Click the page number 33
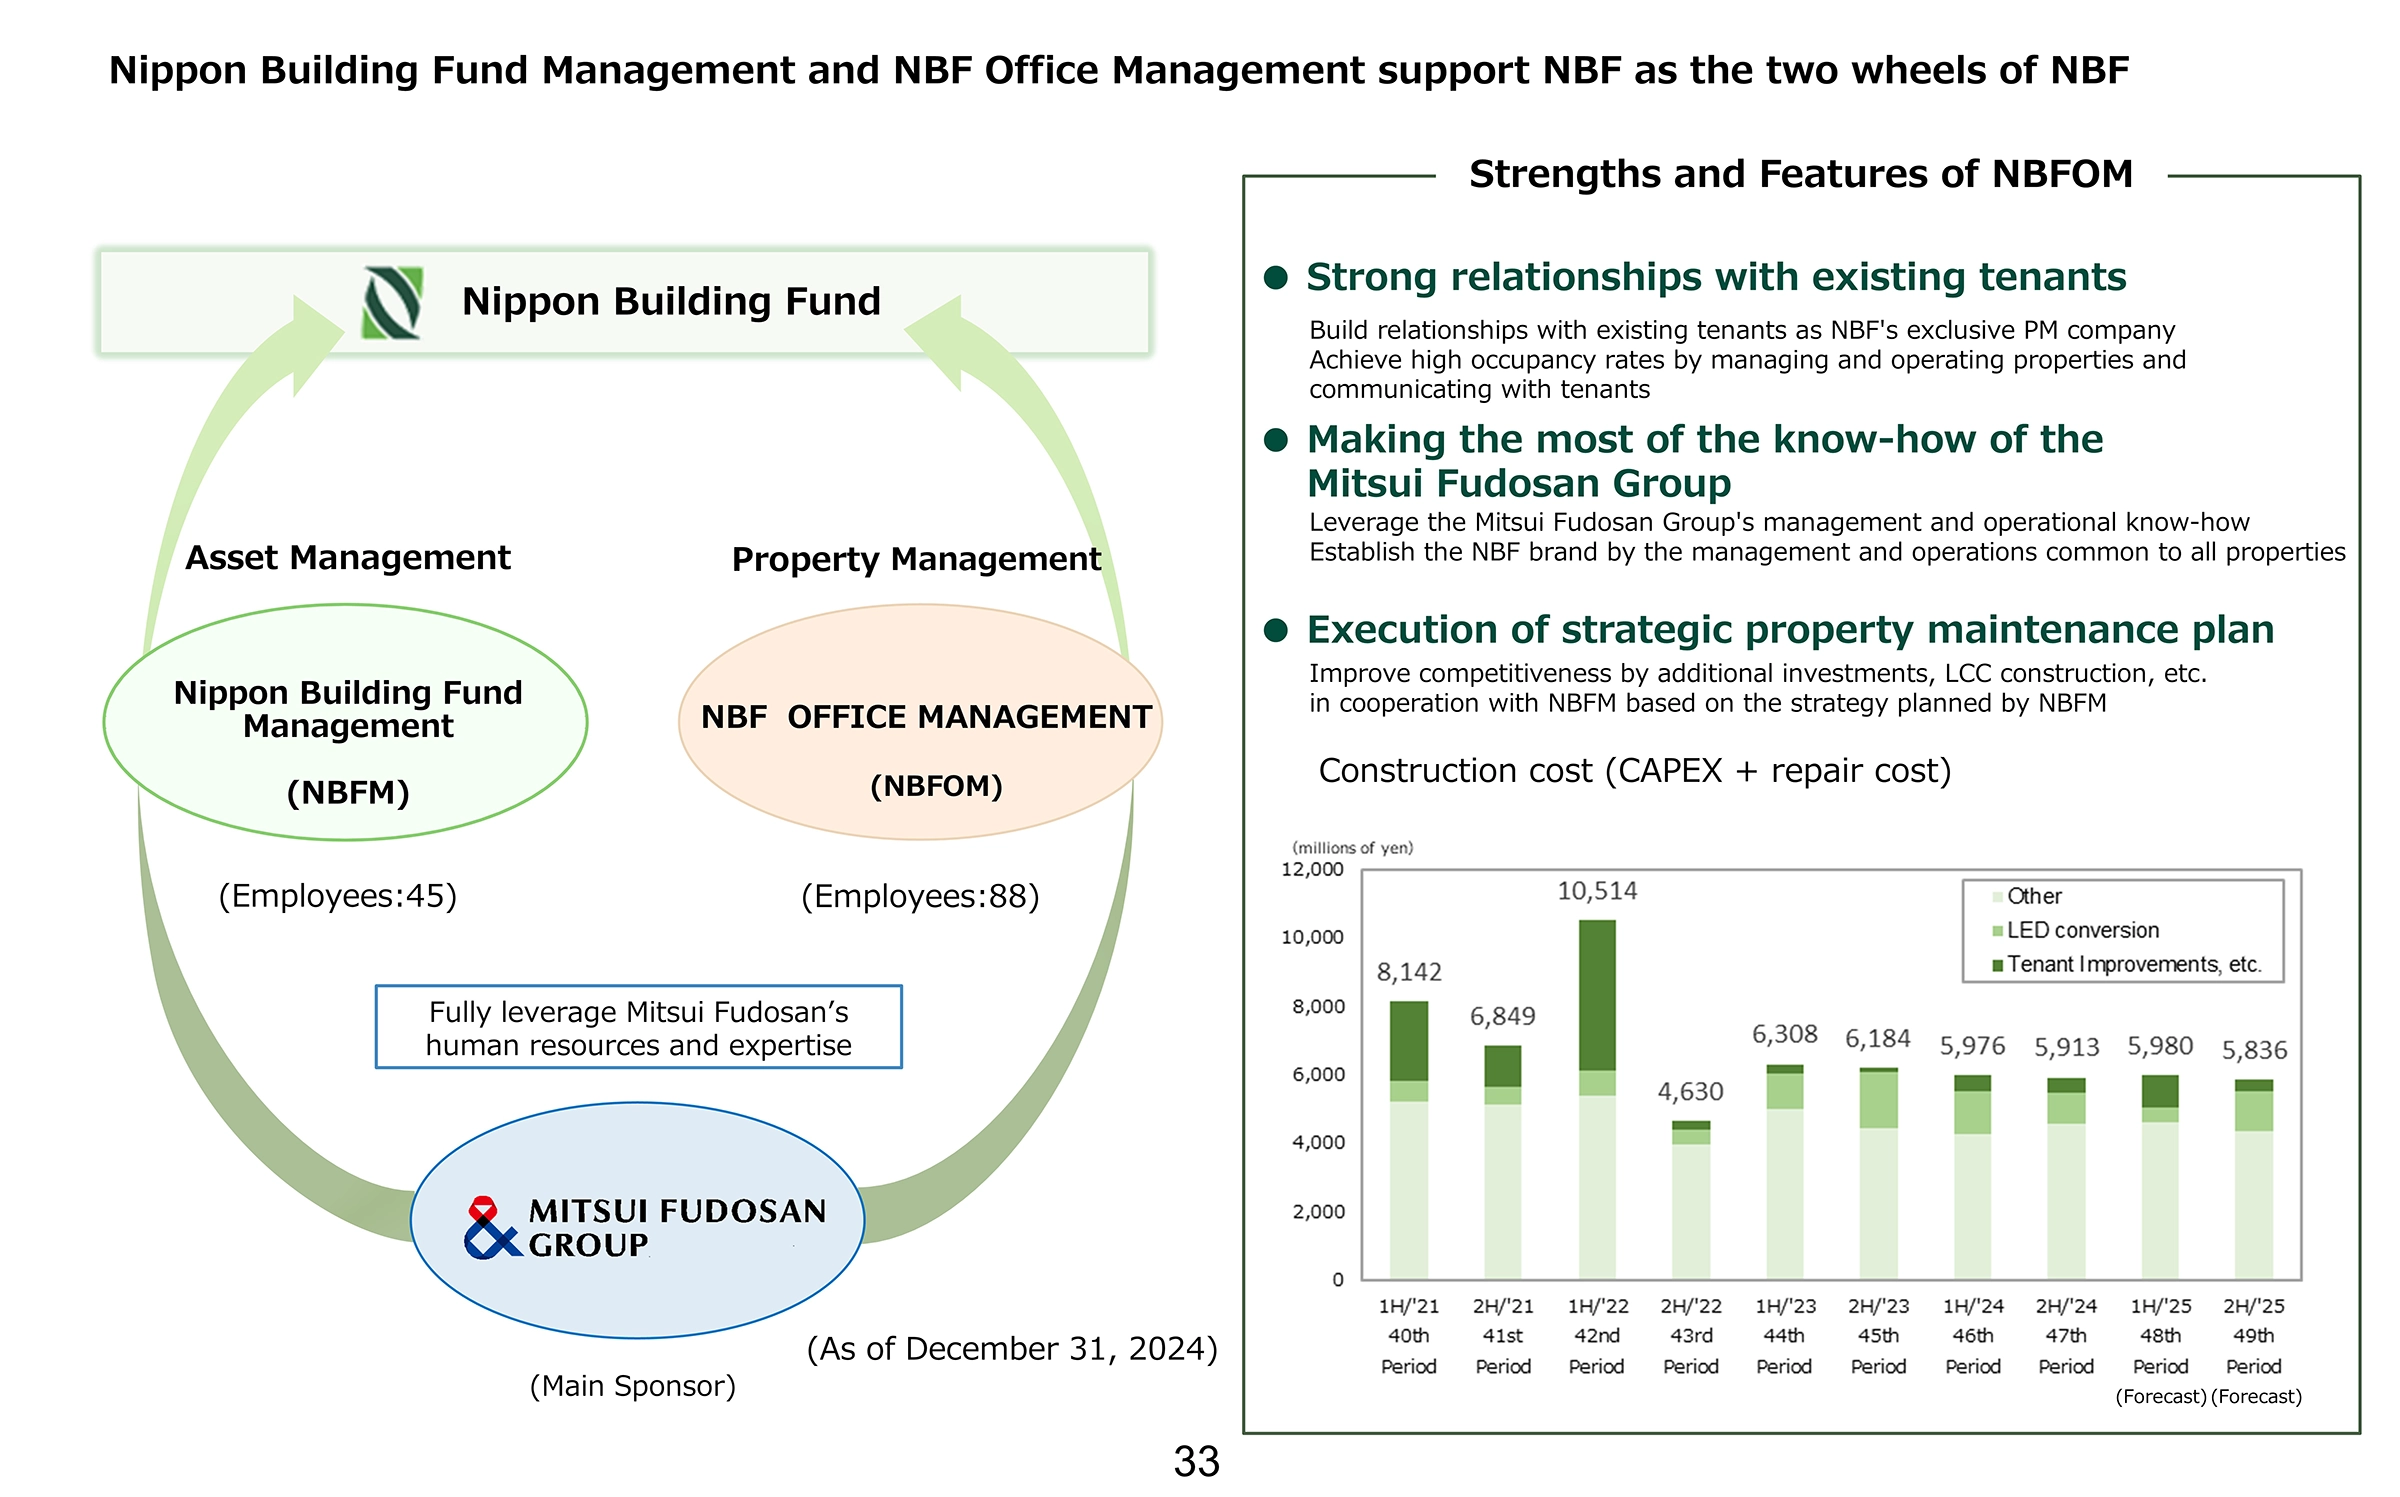Screen dimensions: 2400x1497 coord(1196,1462)
